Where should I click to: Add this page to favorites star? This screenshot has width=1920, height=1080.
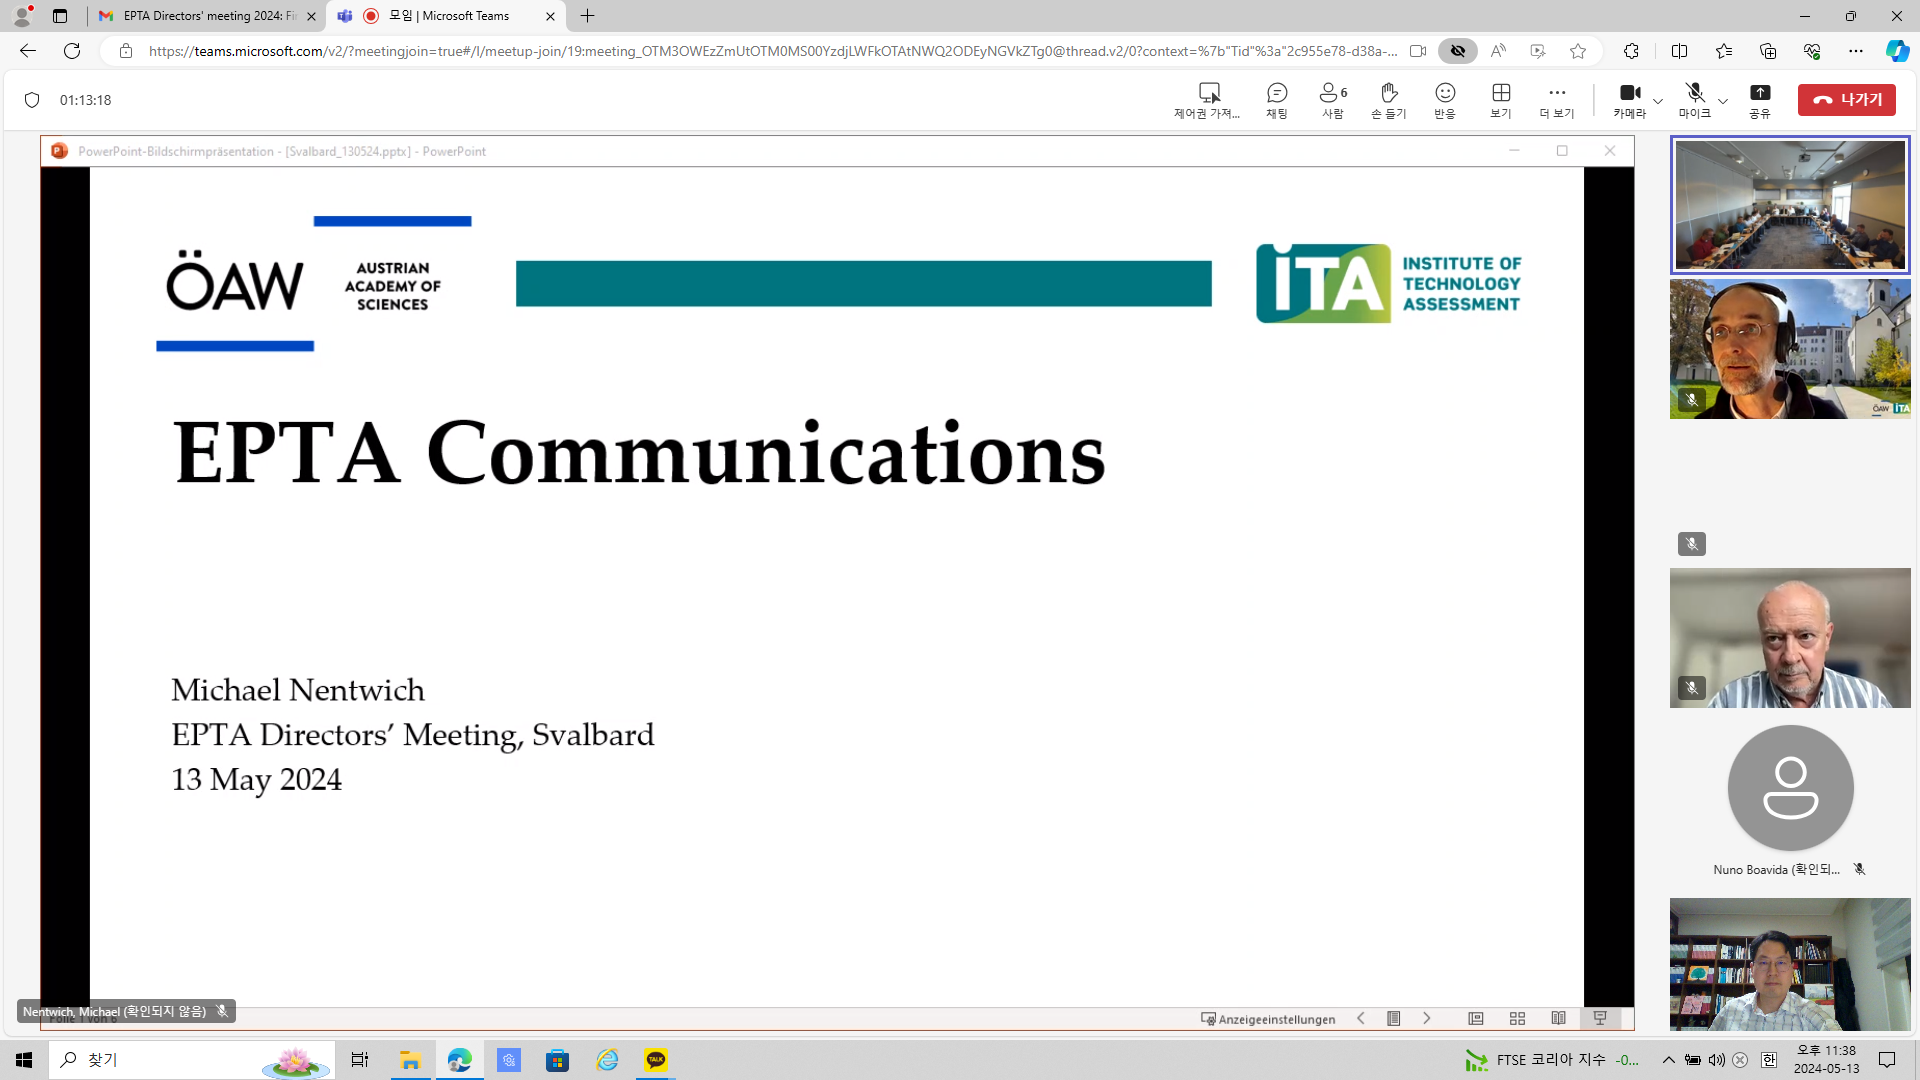(x=1578, y=51)
